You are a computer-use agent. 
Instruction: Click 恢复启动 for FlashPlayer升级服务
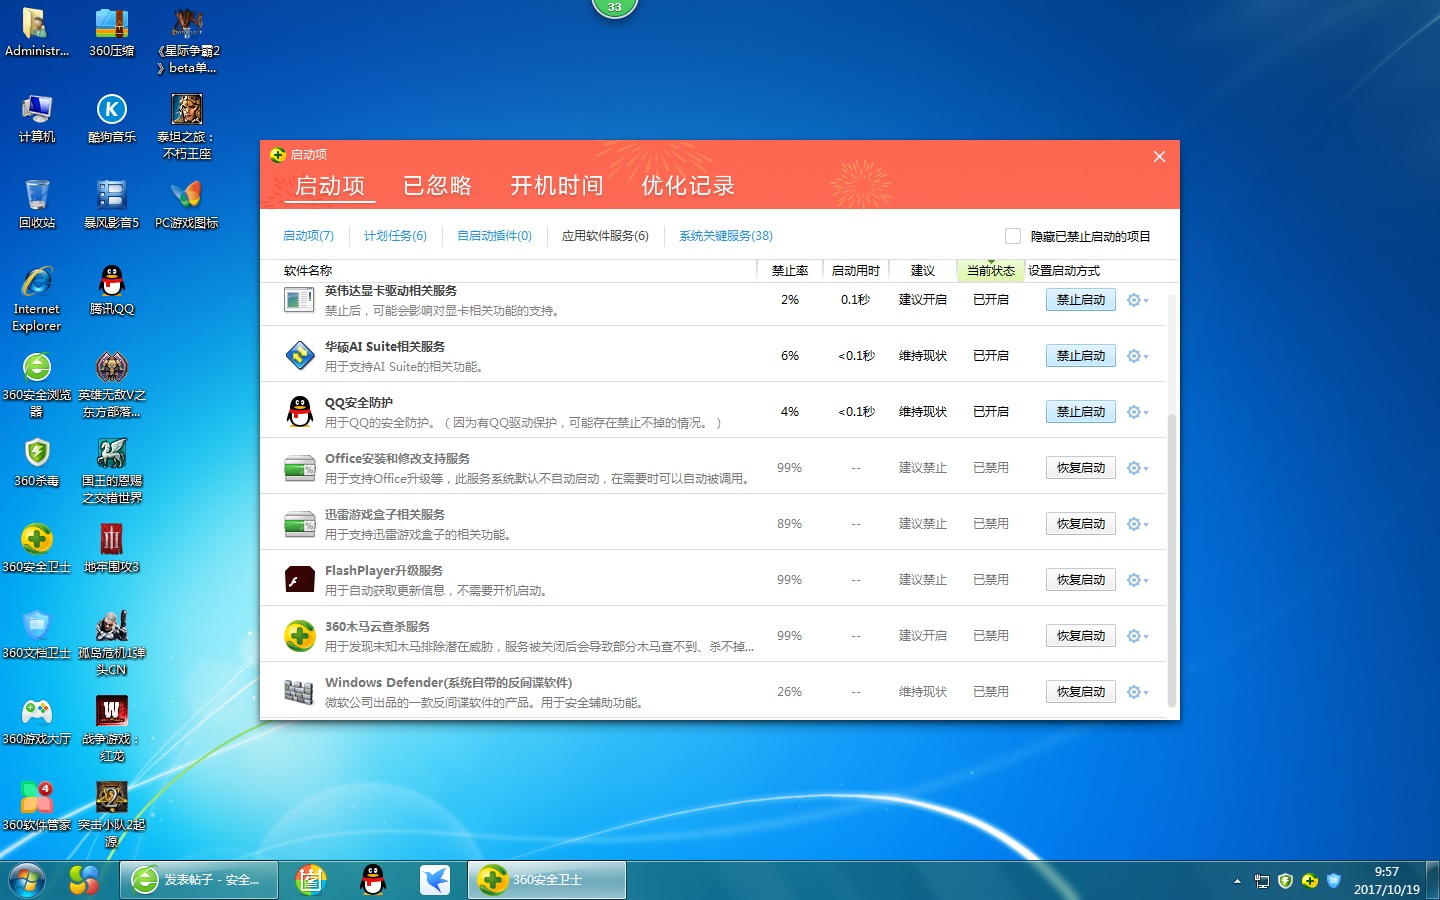[x=1081, y=580]
